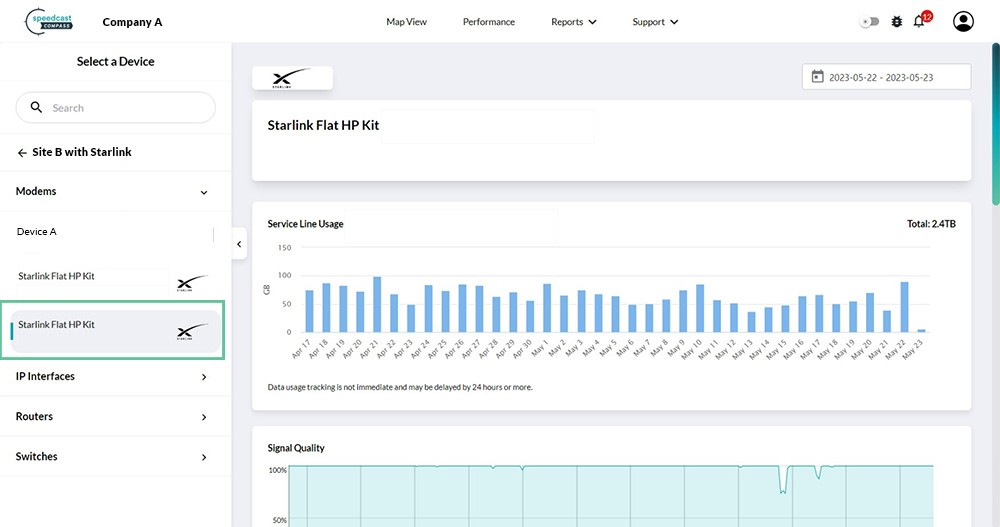The width and height of the screenshot is (1000, 527).
Task: Click Starlink logo tab above device card
Action: click(x=292, y=78)
